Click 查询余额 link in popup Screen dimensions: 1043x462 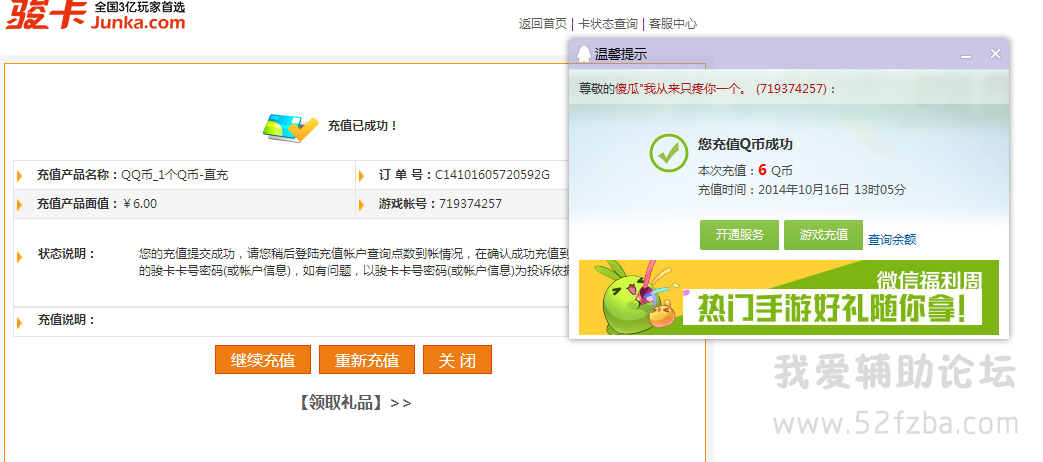[892, 239]
